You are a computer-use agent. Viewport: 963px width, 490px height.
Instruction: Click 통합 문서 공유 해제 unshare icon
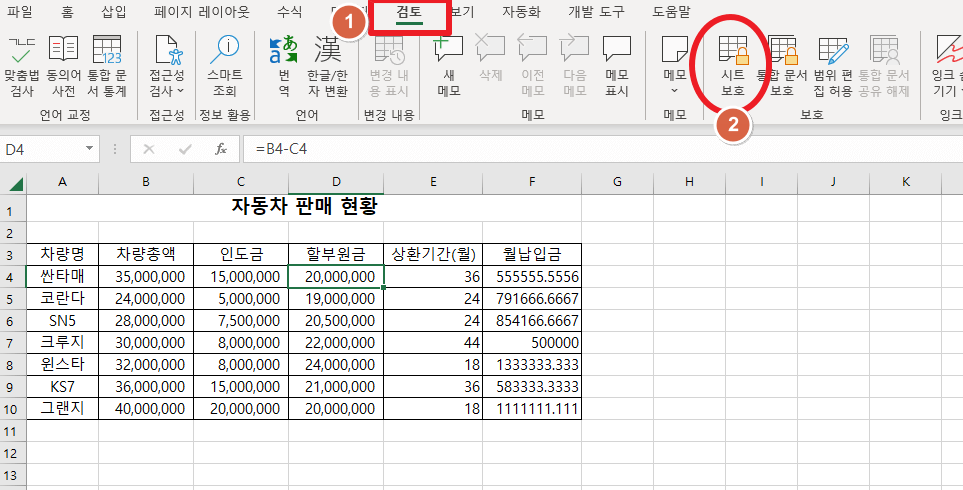[884, 49]
